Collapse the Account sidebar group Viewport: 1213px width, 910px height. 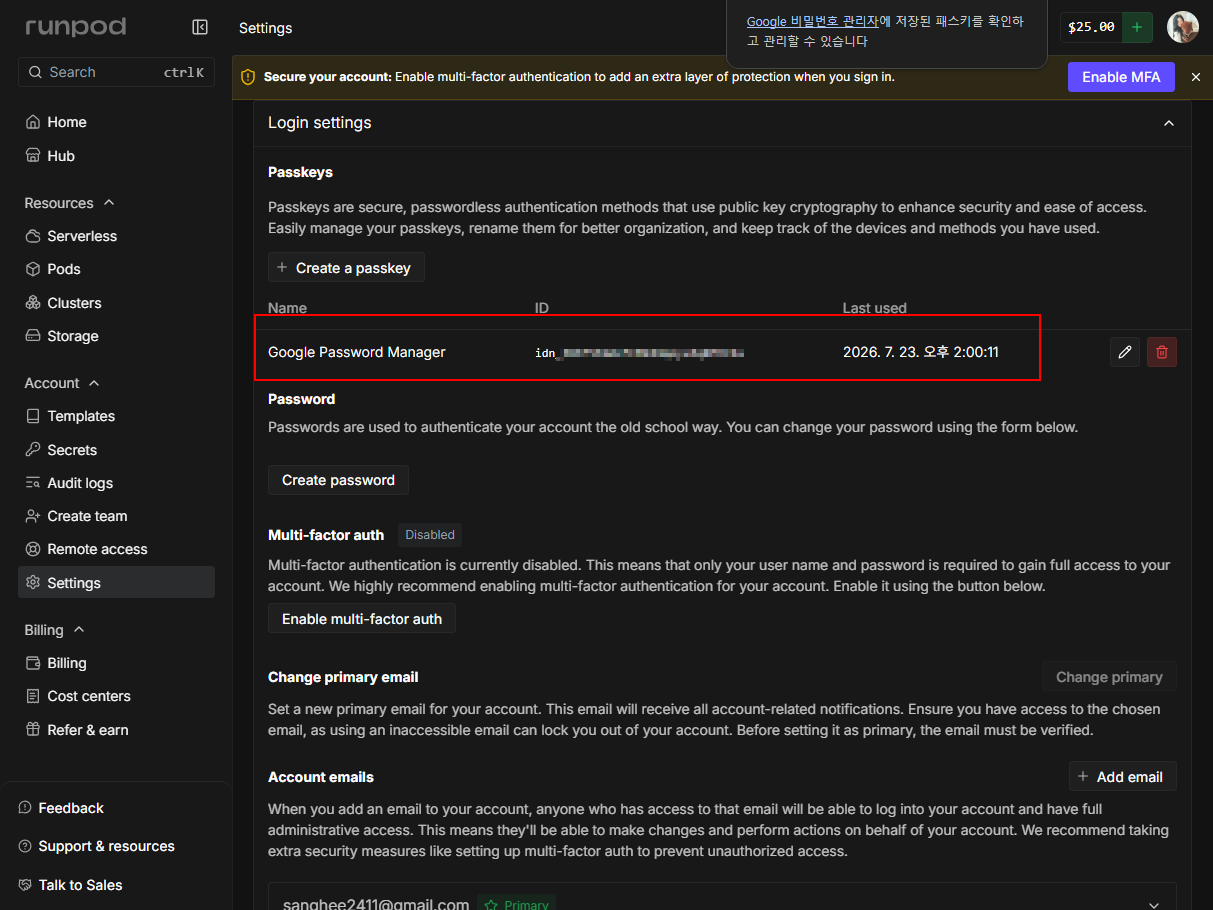(94, 383)
